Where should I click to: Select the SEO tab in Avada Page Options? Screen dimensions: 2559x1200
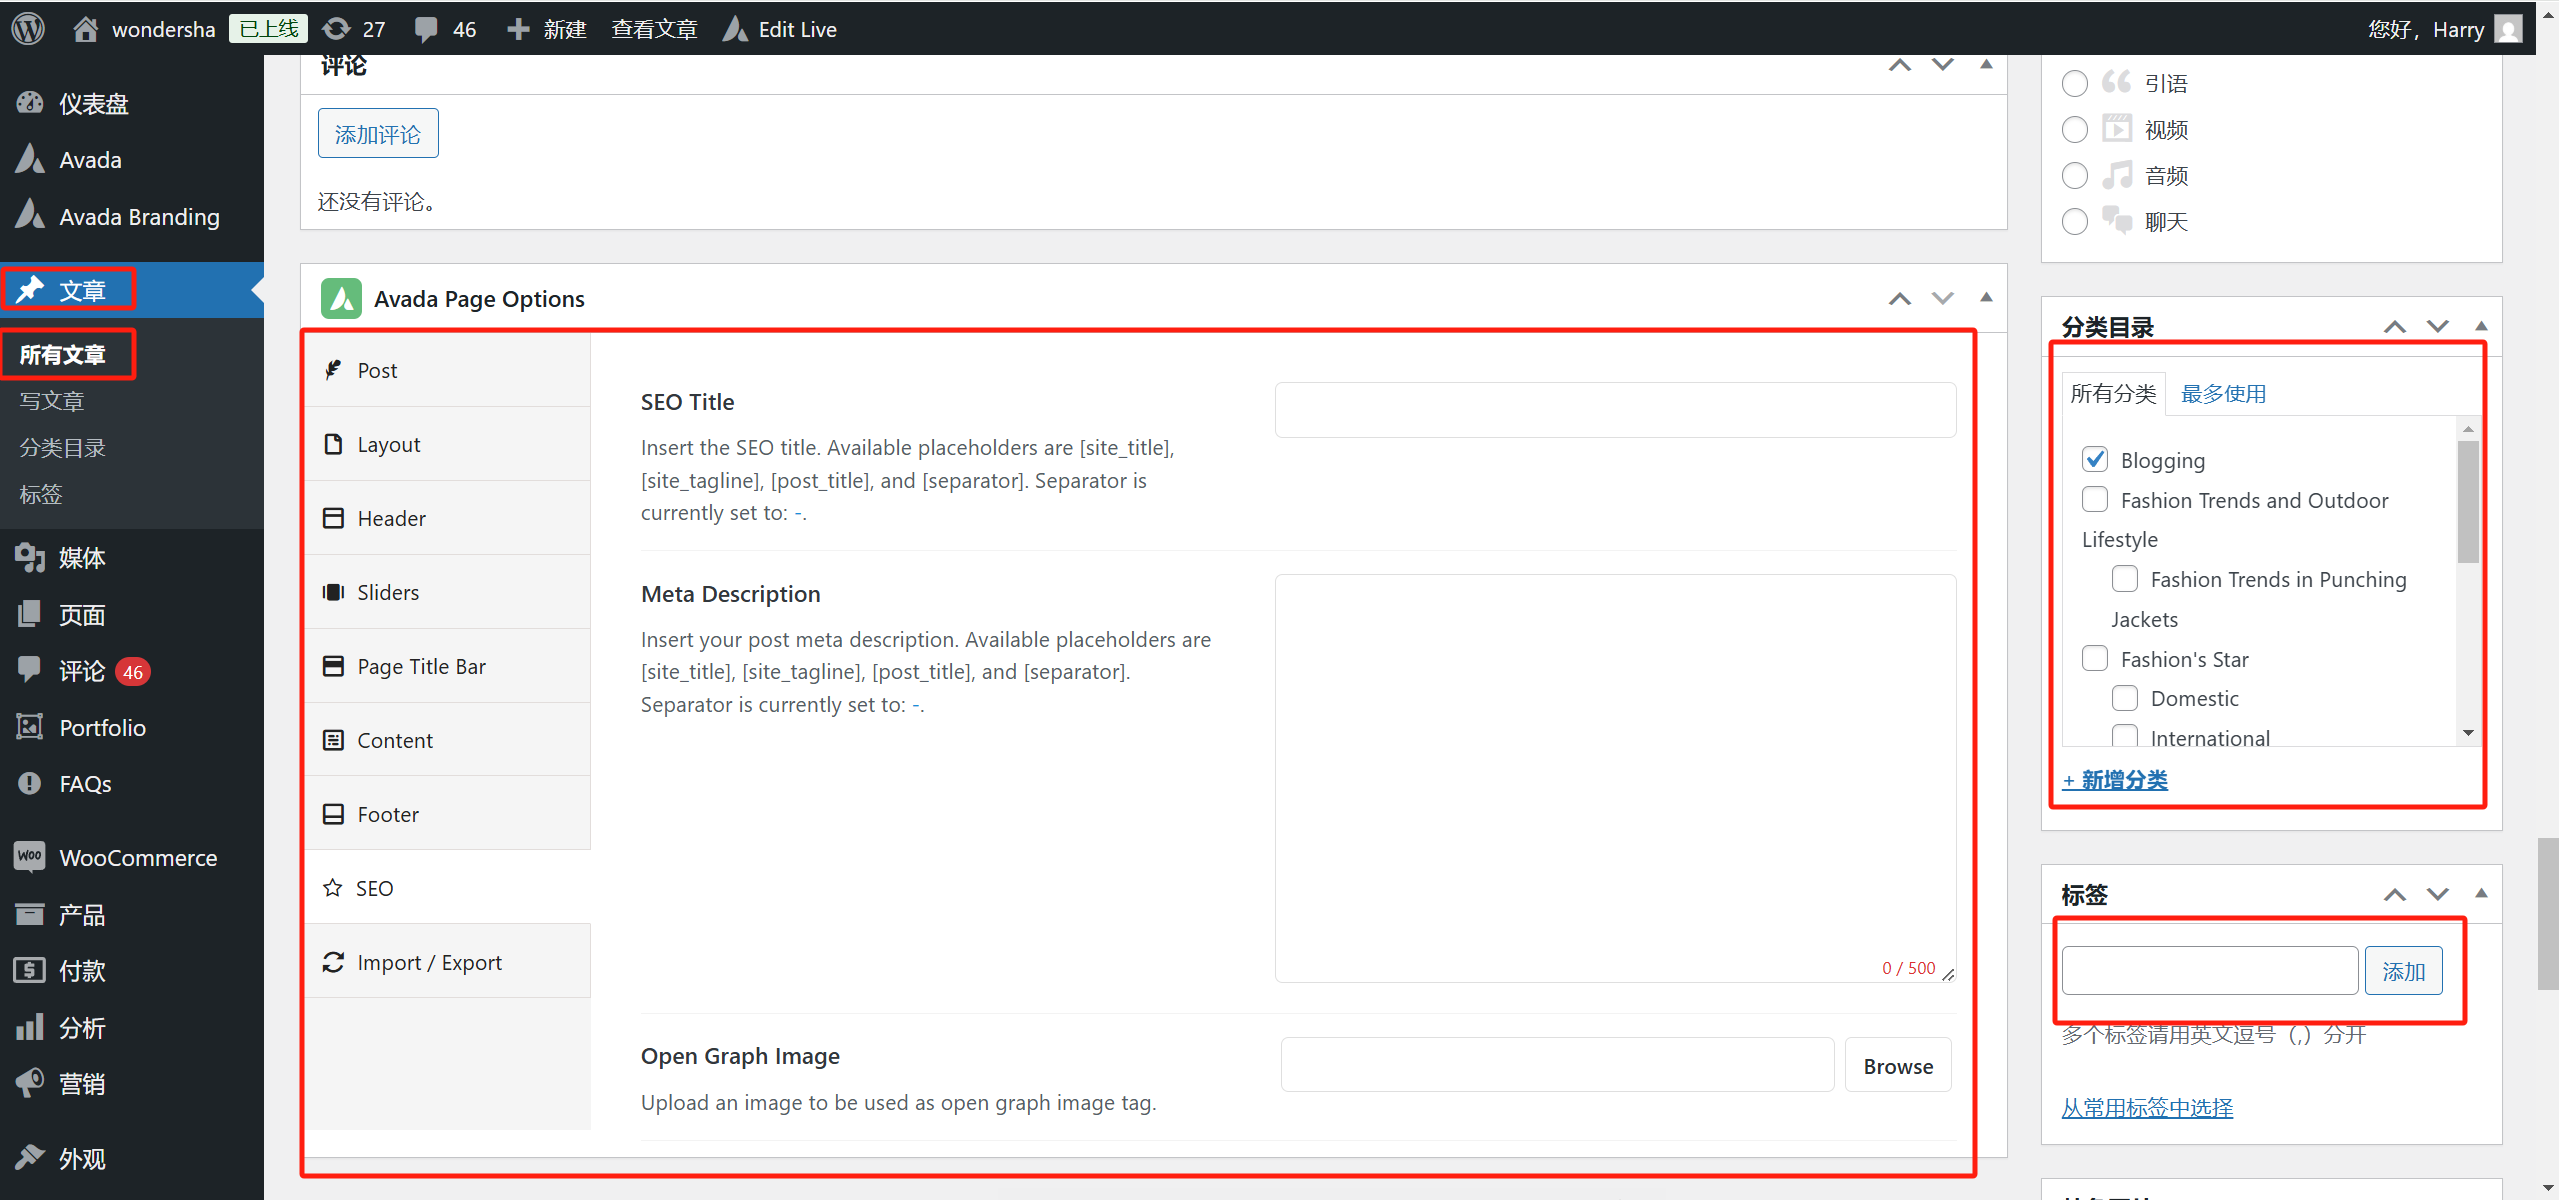(374, 887)
